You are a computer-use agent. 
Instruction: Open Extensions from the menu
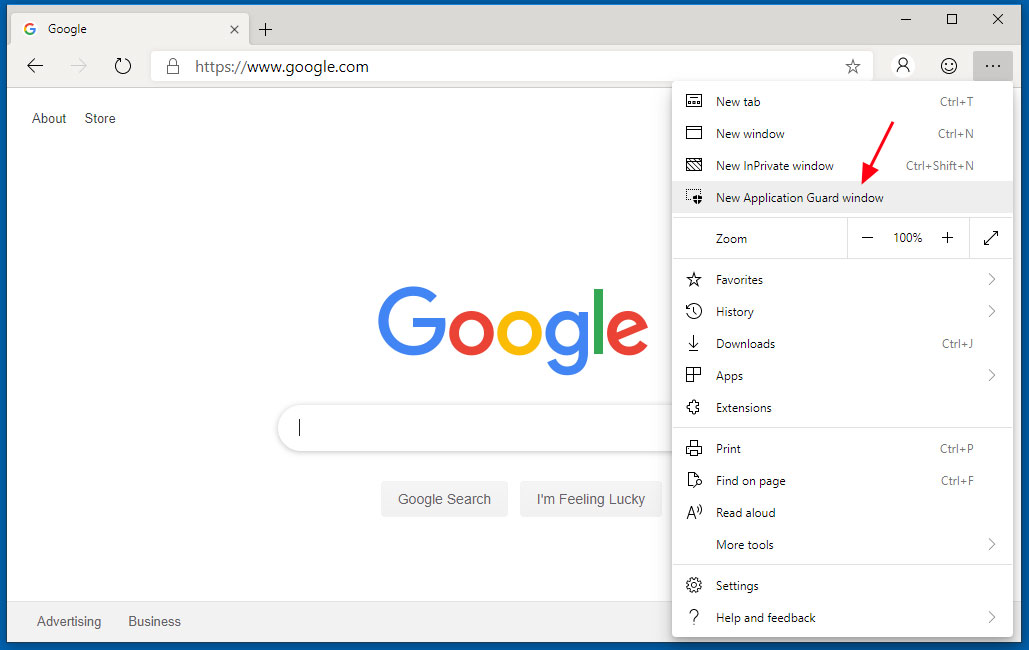(x=843, y=407)
